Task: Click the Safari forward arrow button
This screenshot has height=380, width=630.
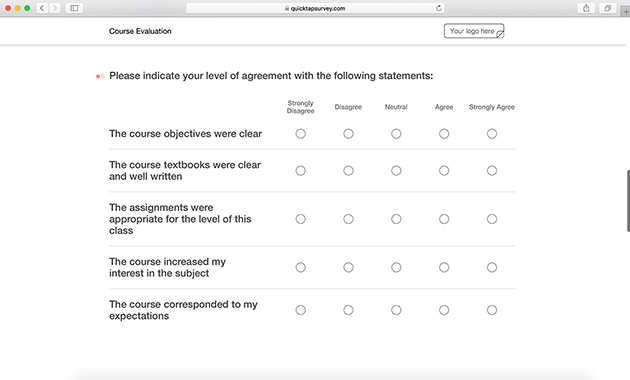Action: (x=55, y=8)
